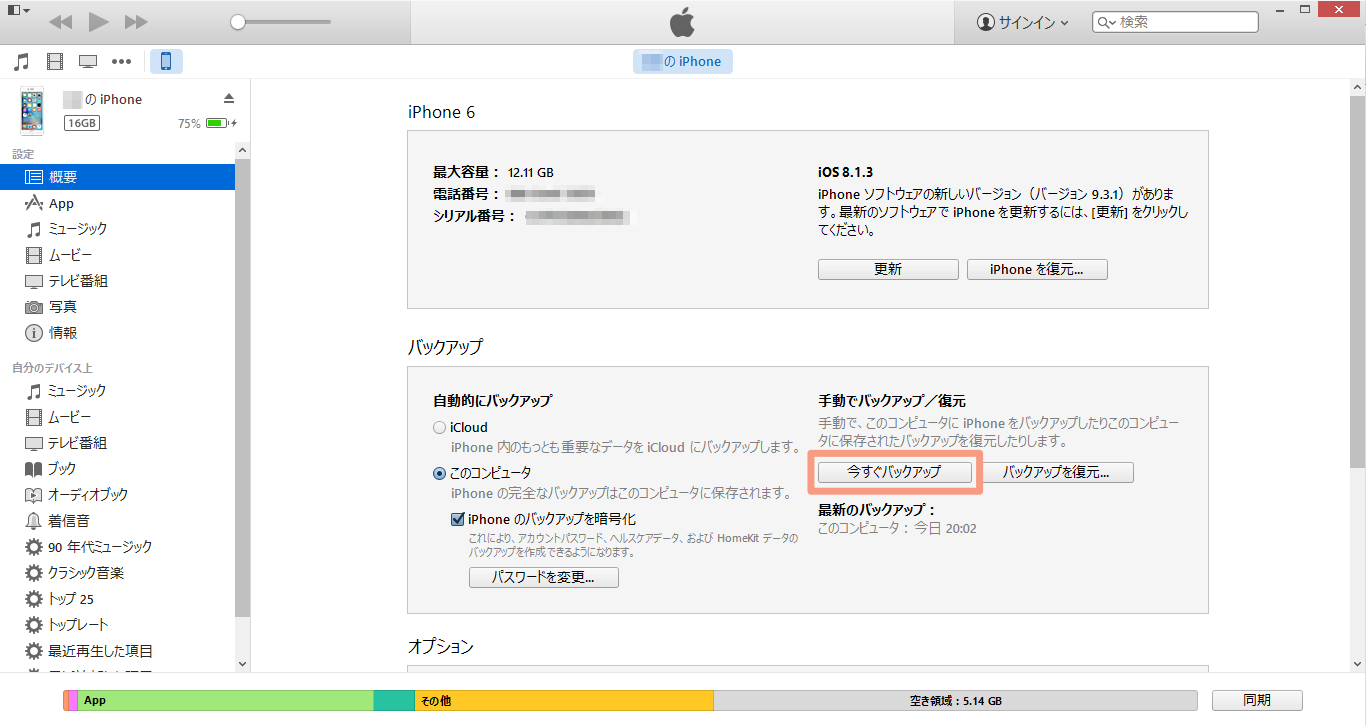Open 情報 settings in sidebar
Screen dimensions: 1366x726
pos(117,333)
